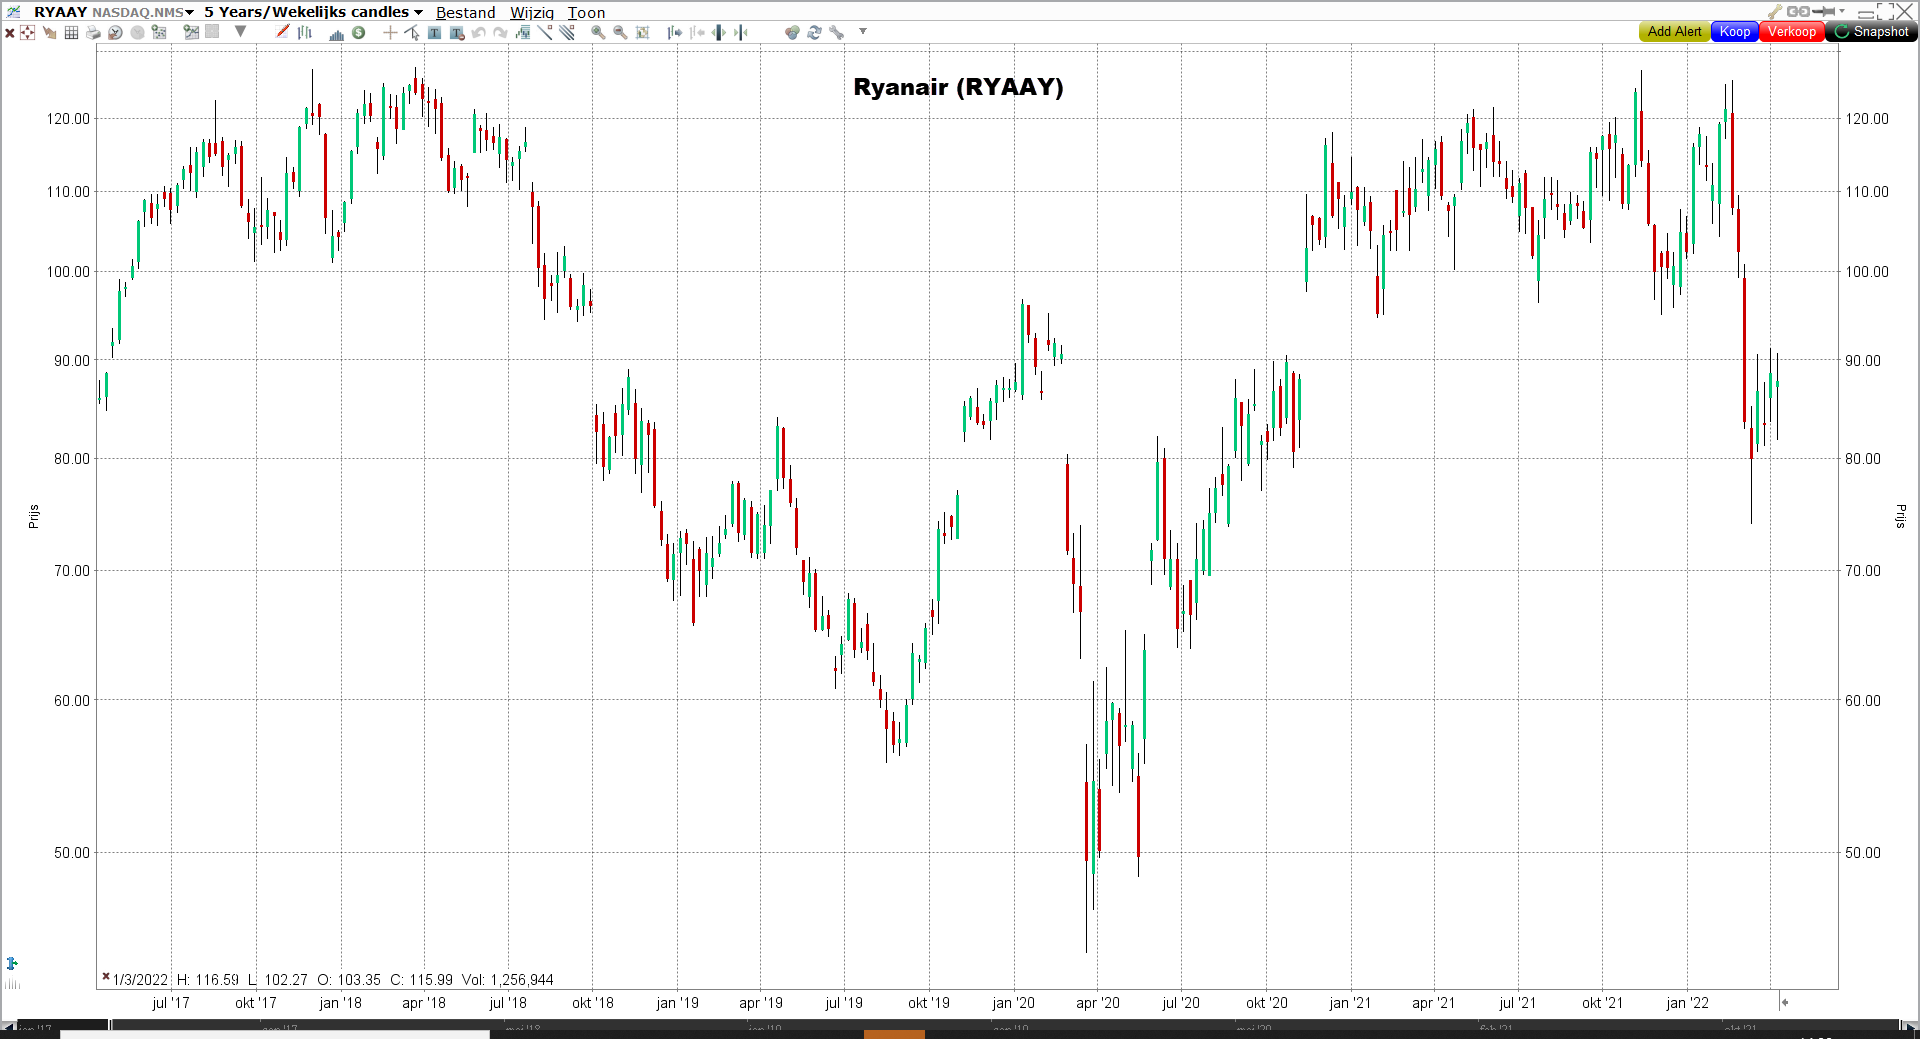Zoom out with magnifier minus icon

pyautogui.click(x=620, y=32)
